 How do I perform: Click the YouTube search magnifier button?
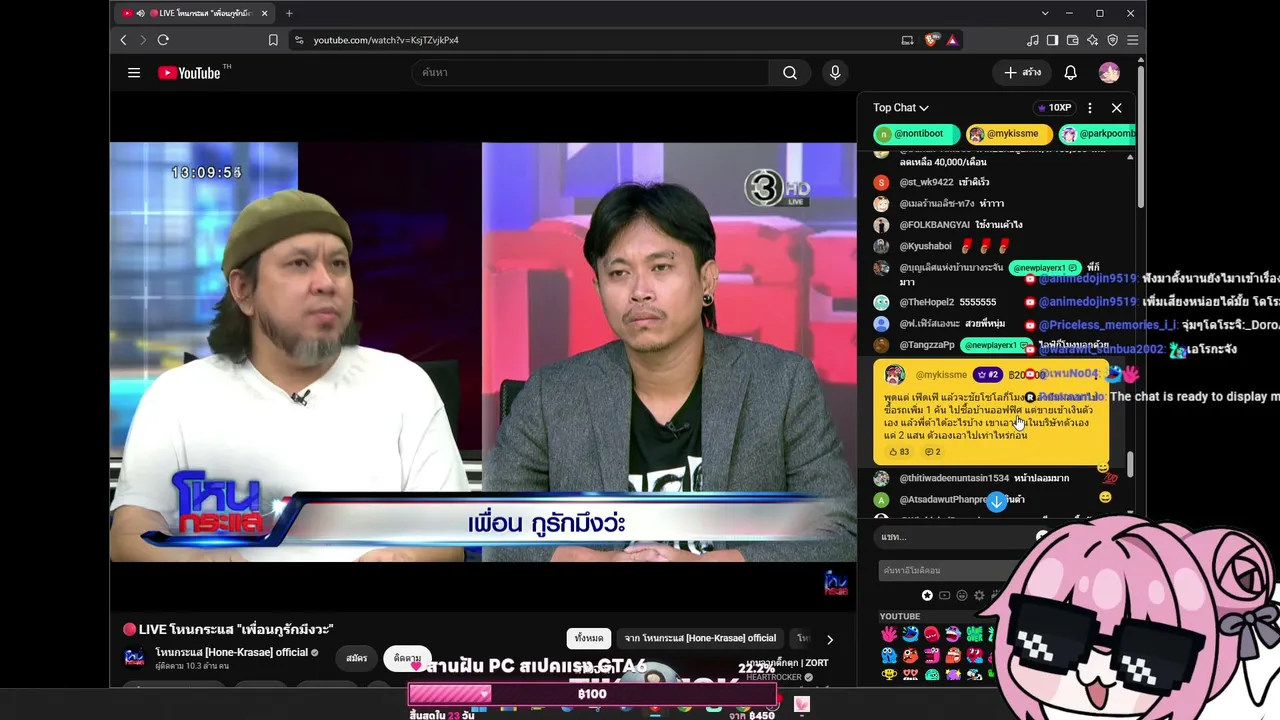[790, 73]
